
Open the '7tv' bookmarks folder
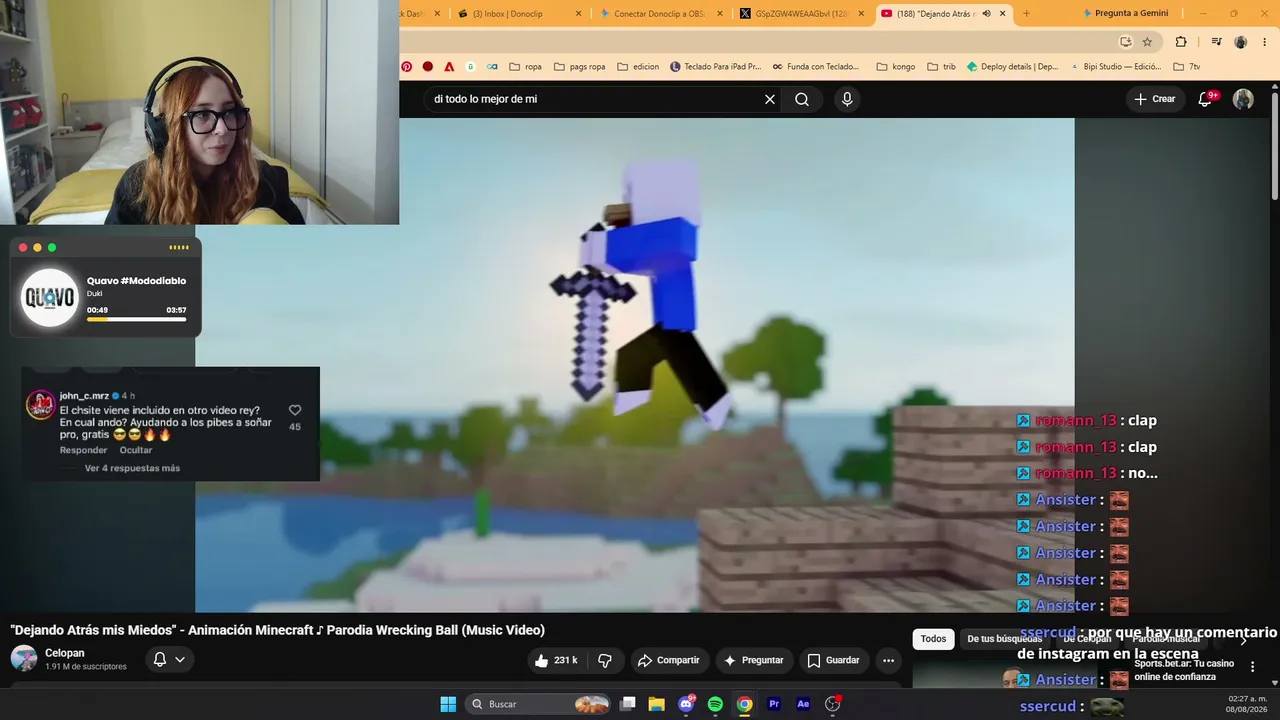[x=1186, y=67]
